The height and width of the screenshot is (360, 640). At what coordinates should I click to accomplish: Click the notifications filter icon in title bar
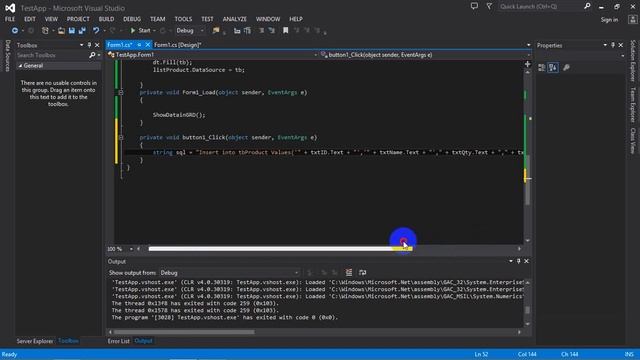coord(489,6)
